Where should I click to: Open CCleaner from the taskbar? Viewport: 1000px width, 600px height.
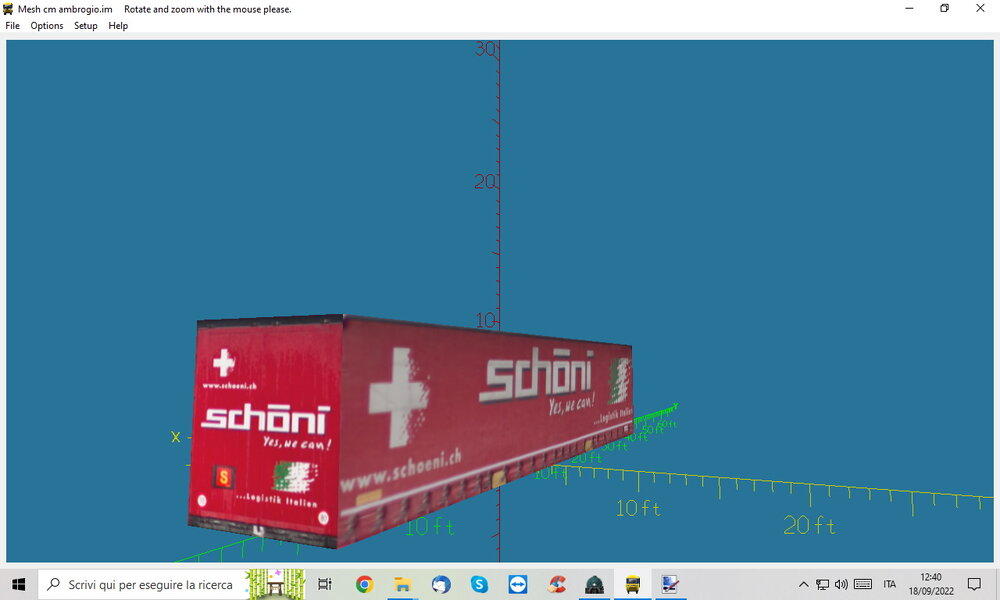556,584
